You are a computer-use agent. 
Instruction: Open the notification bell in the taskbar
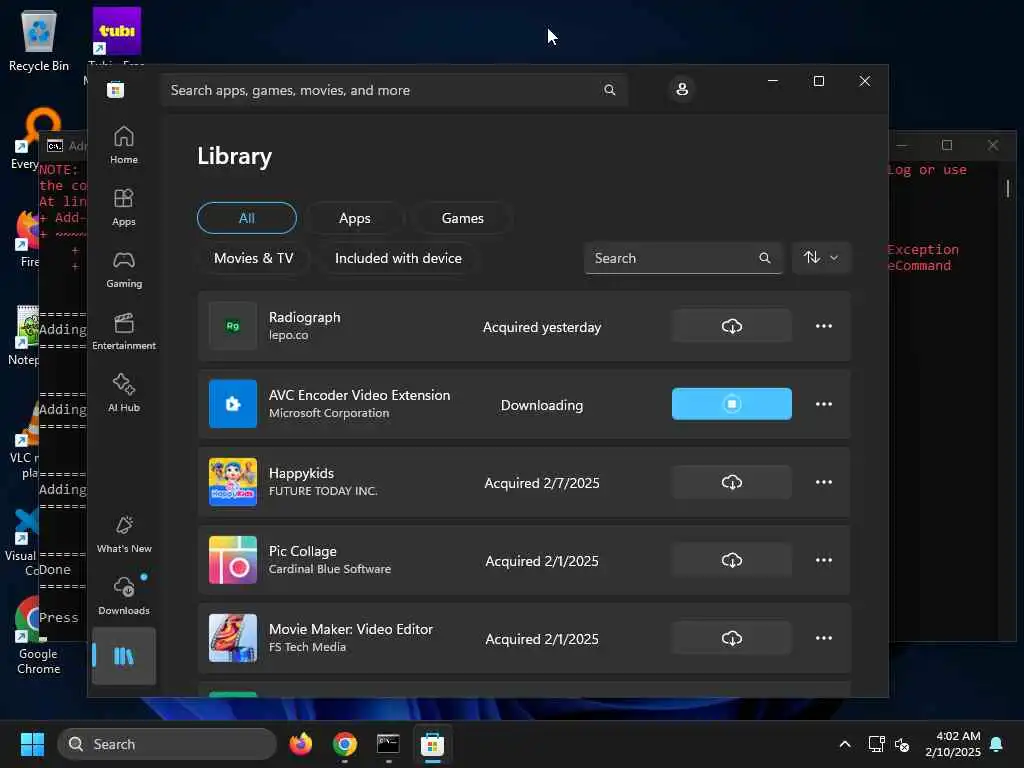coord(997,744)
